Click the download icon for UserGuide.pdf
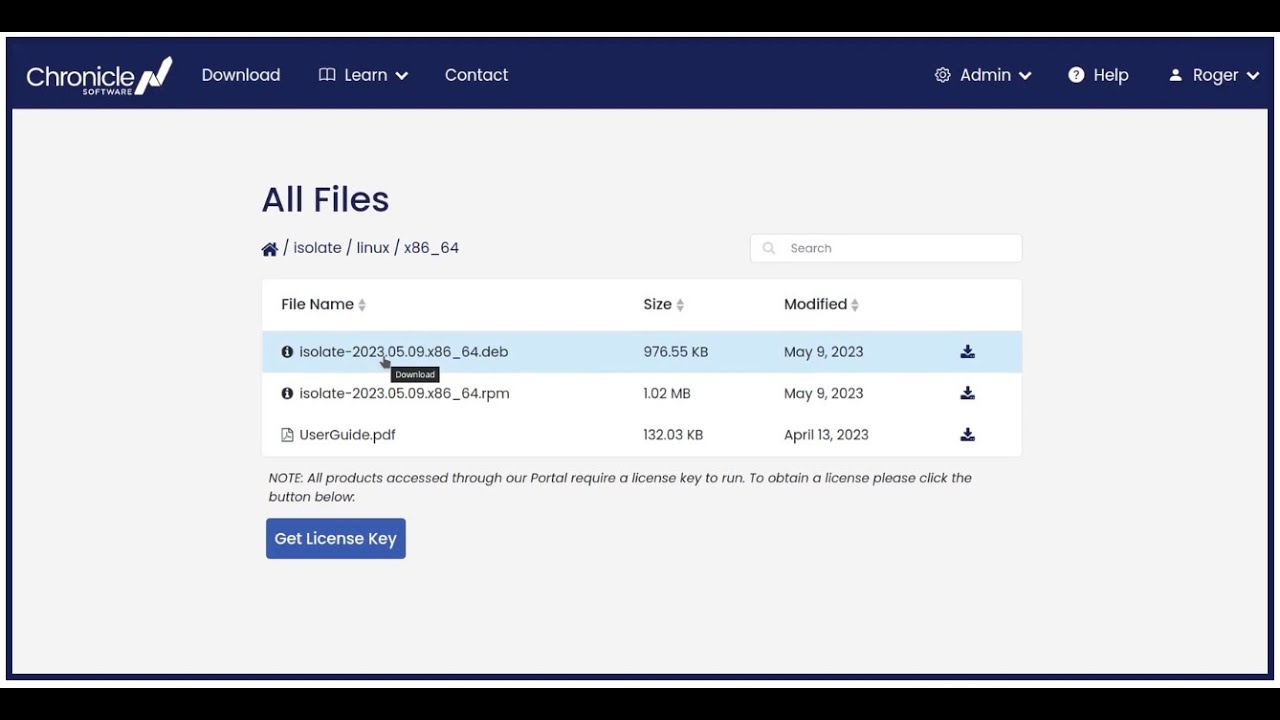Screen dimensions: 1280x720 [967, 435]
